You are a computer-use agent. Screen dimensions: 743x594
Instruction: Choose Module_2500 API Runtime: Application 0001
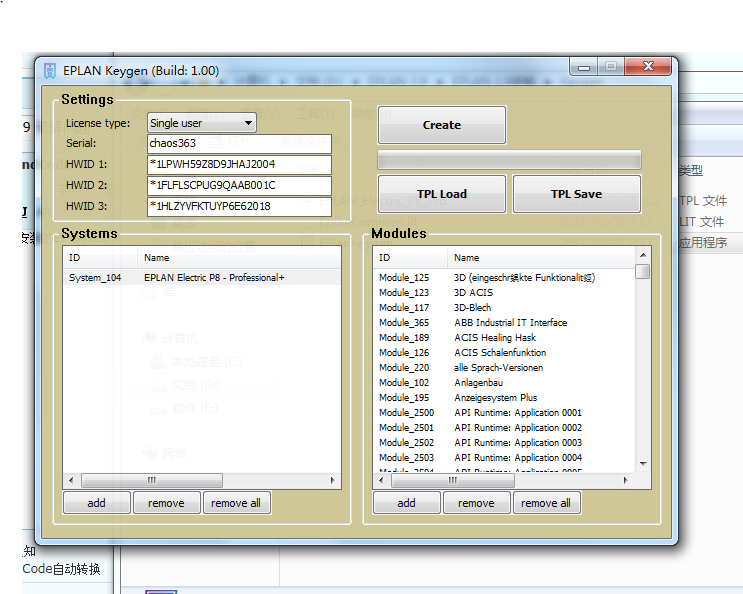coord(510,413)
